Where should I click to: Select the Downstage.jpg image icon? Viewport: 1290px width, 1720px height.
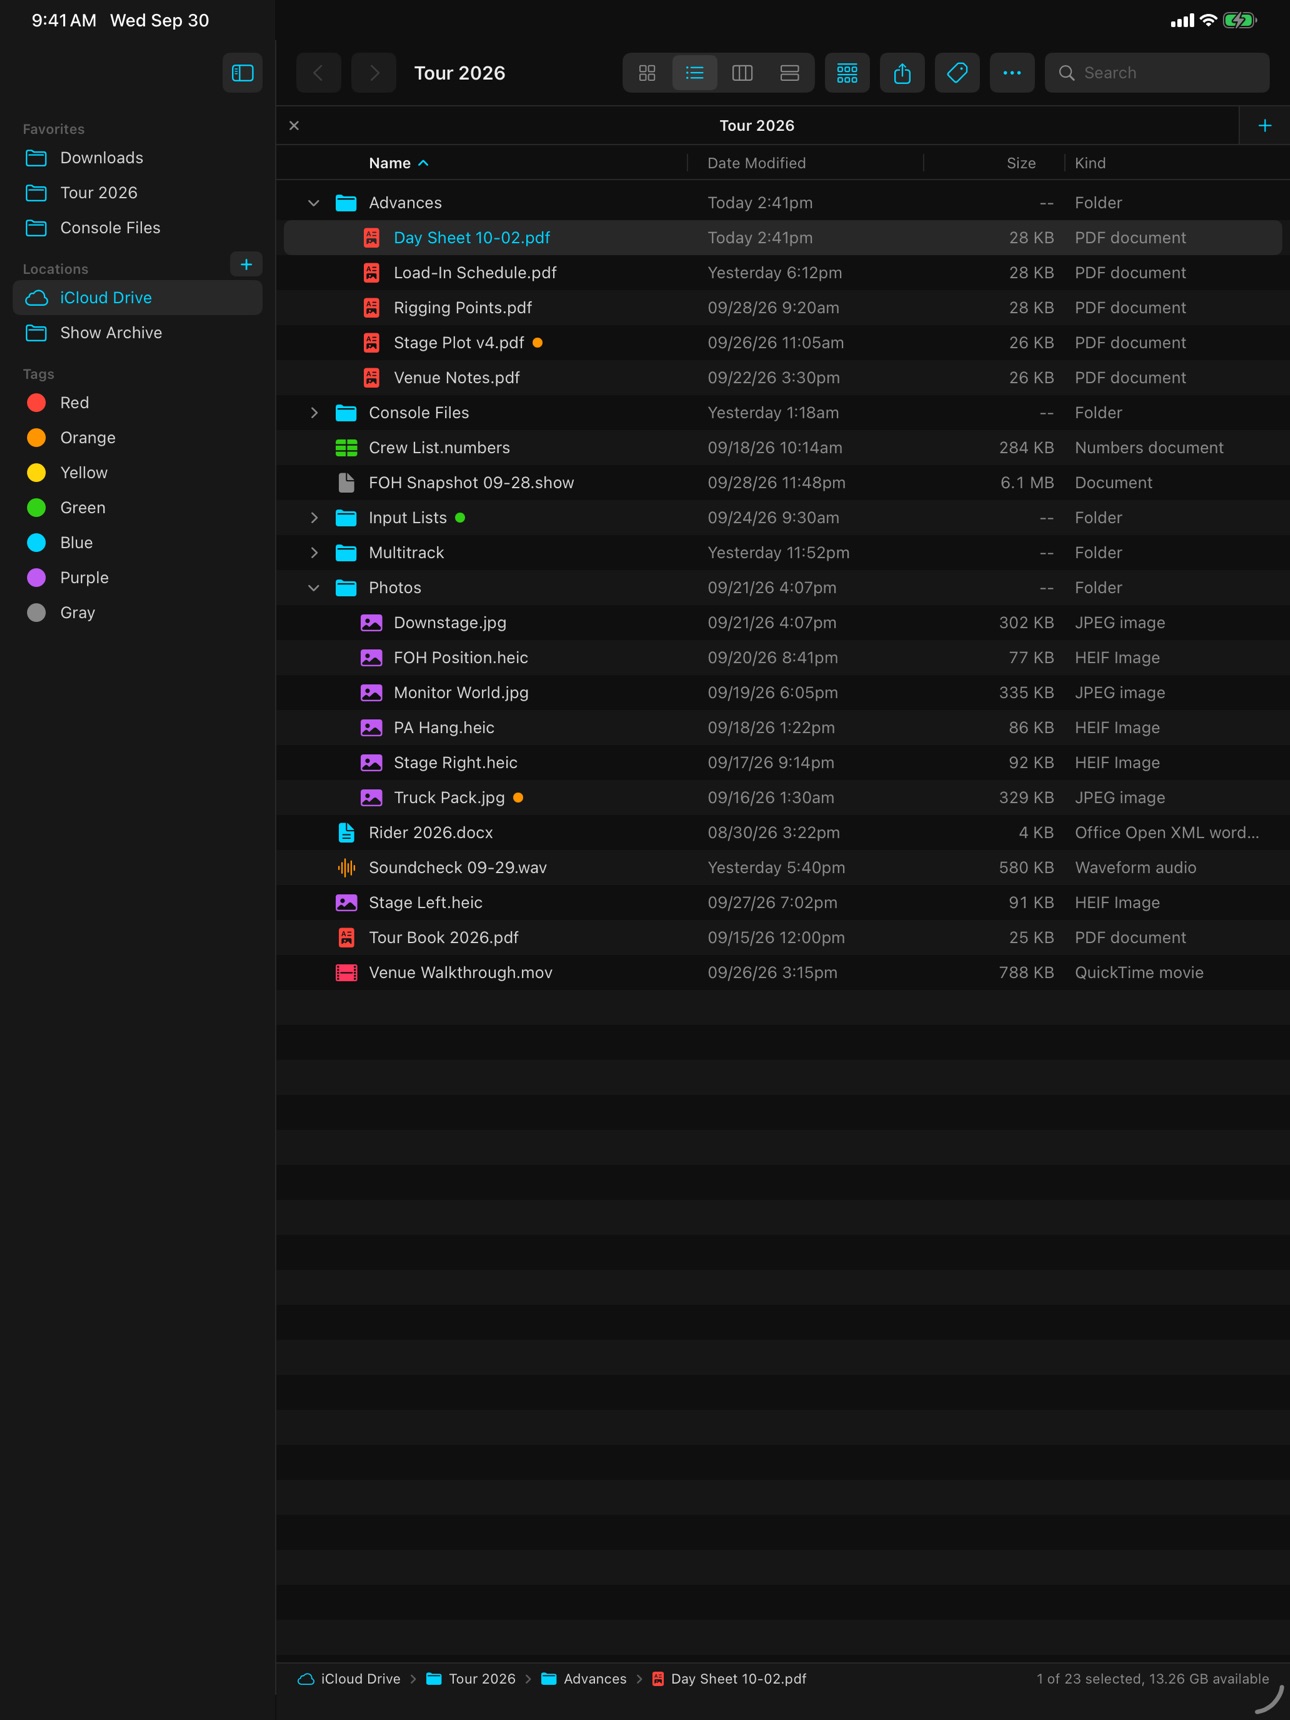coord(371,623)
